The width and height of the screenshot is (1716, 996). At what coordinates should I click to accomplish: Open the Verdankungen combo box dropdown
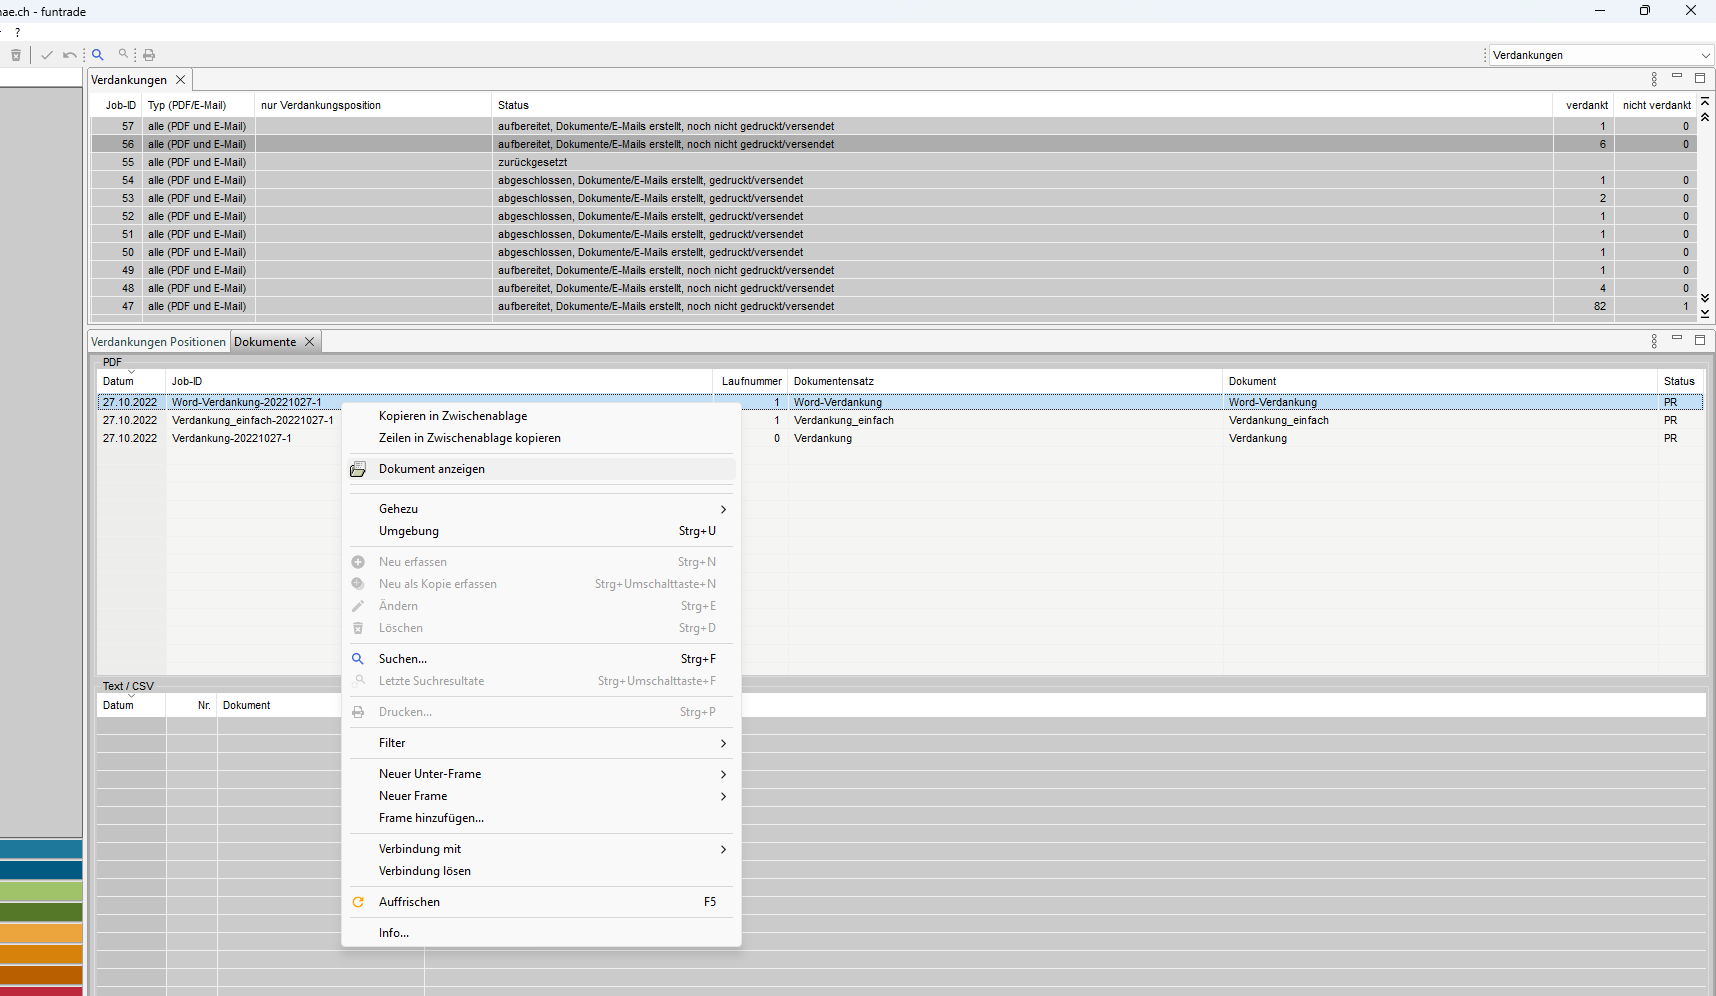click(1705, 55)
